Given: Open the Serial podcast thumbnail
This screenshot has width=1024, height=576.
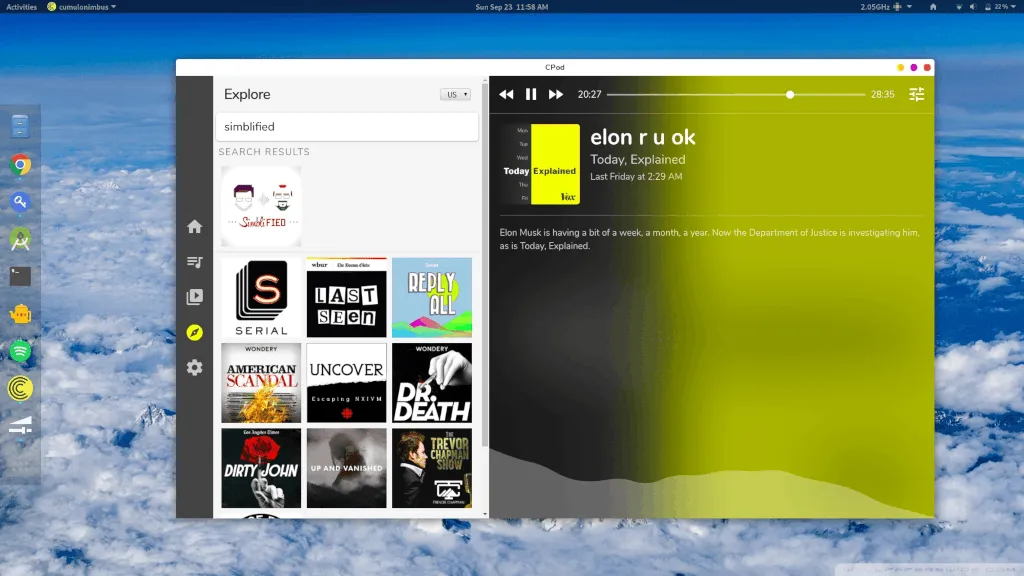Looking at the screenshot, I should click(x=261, y=298).
